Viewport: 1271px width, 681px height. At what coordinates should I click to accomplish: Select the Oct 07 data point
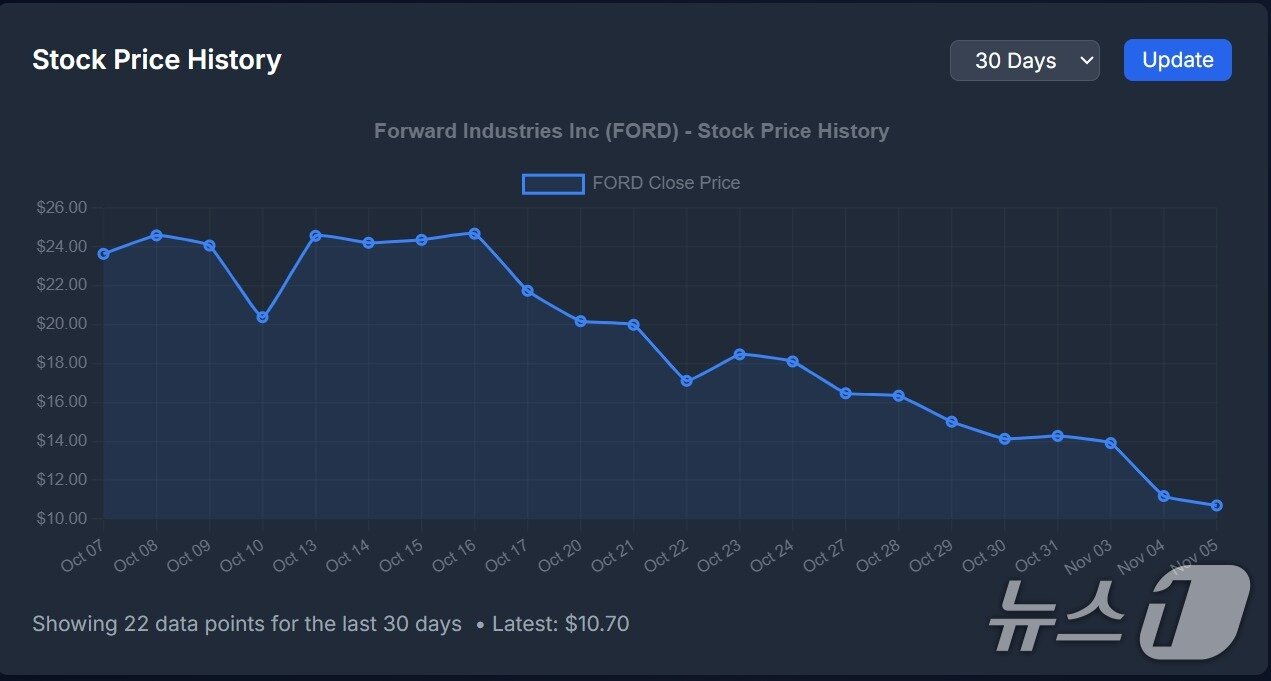(104, 254)
